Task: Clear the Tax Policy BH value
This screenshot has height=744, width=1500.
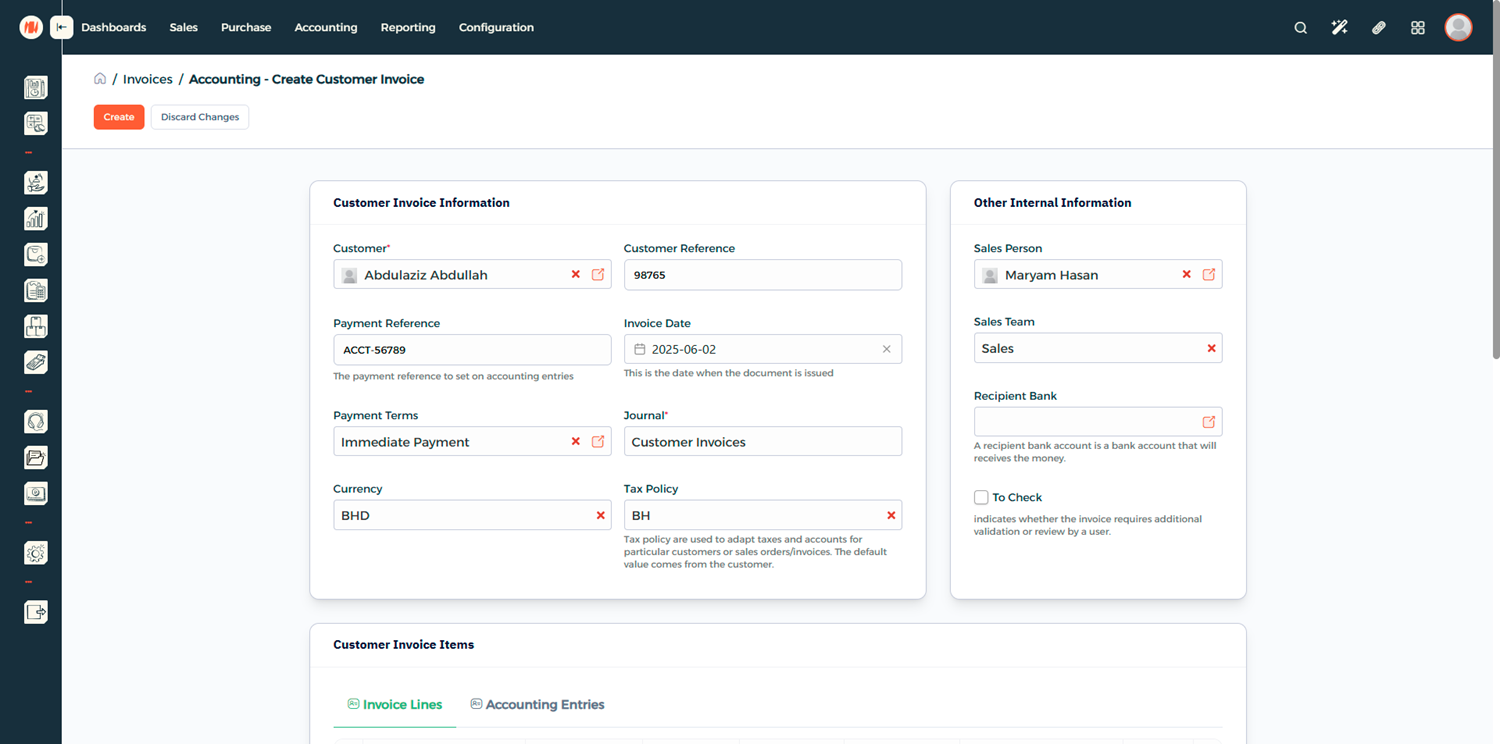Action: coord(891,516)
